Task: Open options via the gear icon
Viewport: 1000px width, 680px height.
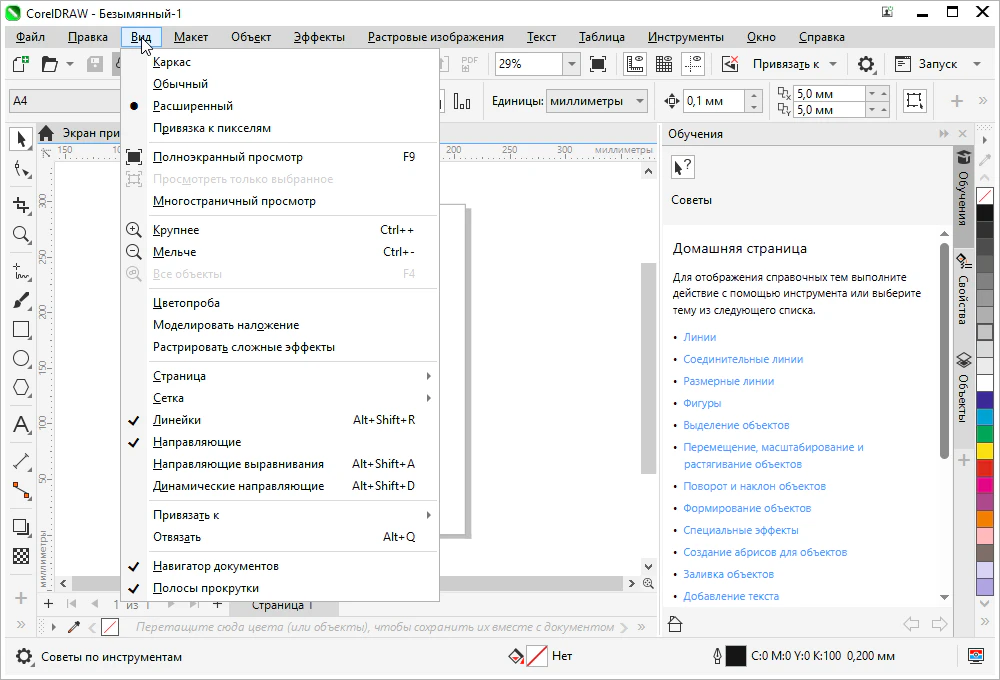Action: (x=867, y=64)
